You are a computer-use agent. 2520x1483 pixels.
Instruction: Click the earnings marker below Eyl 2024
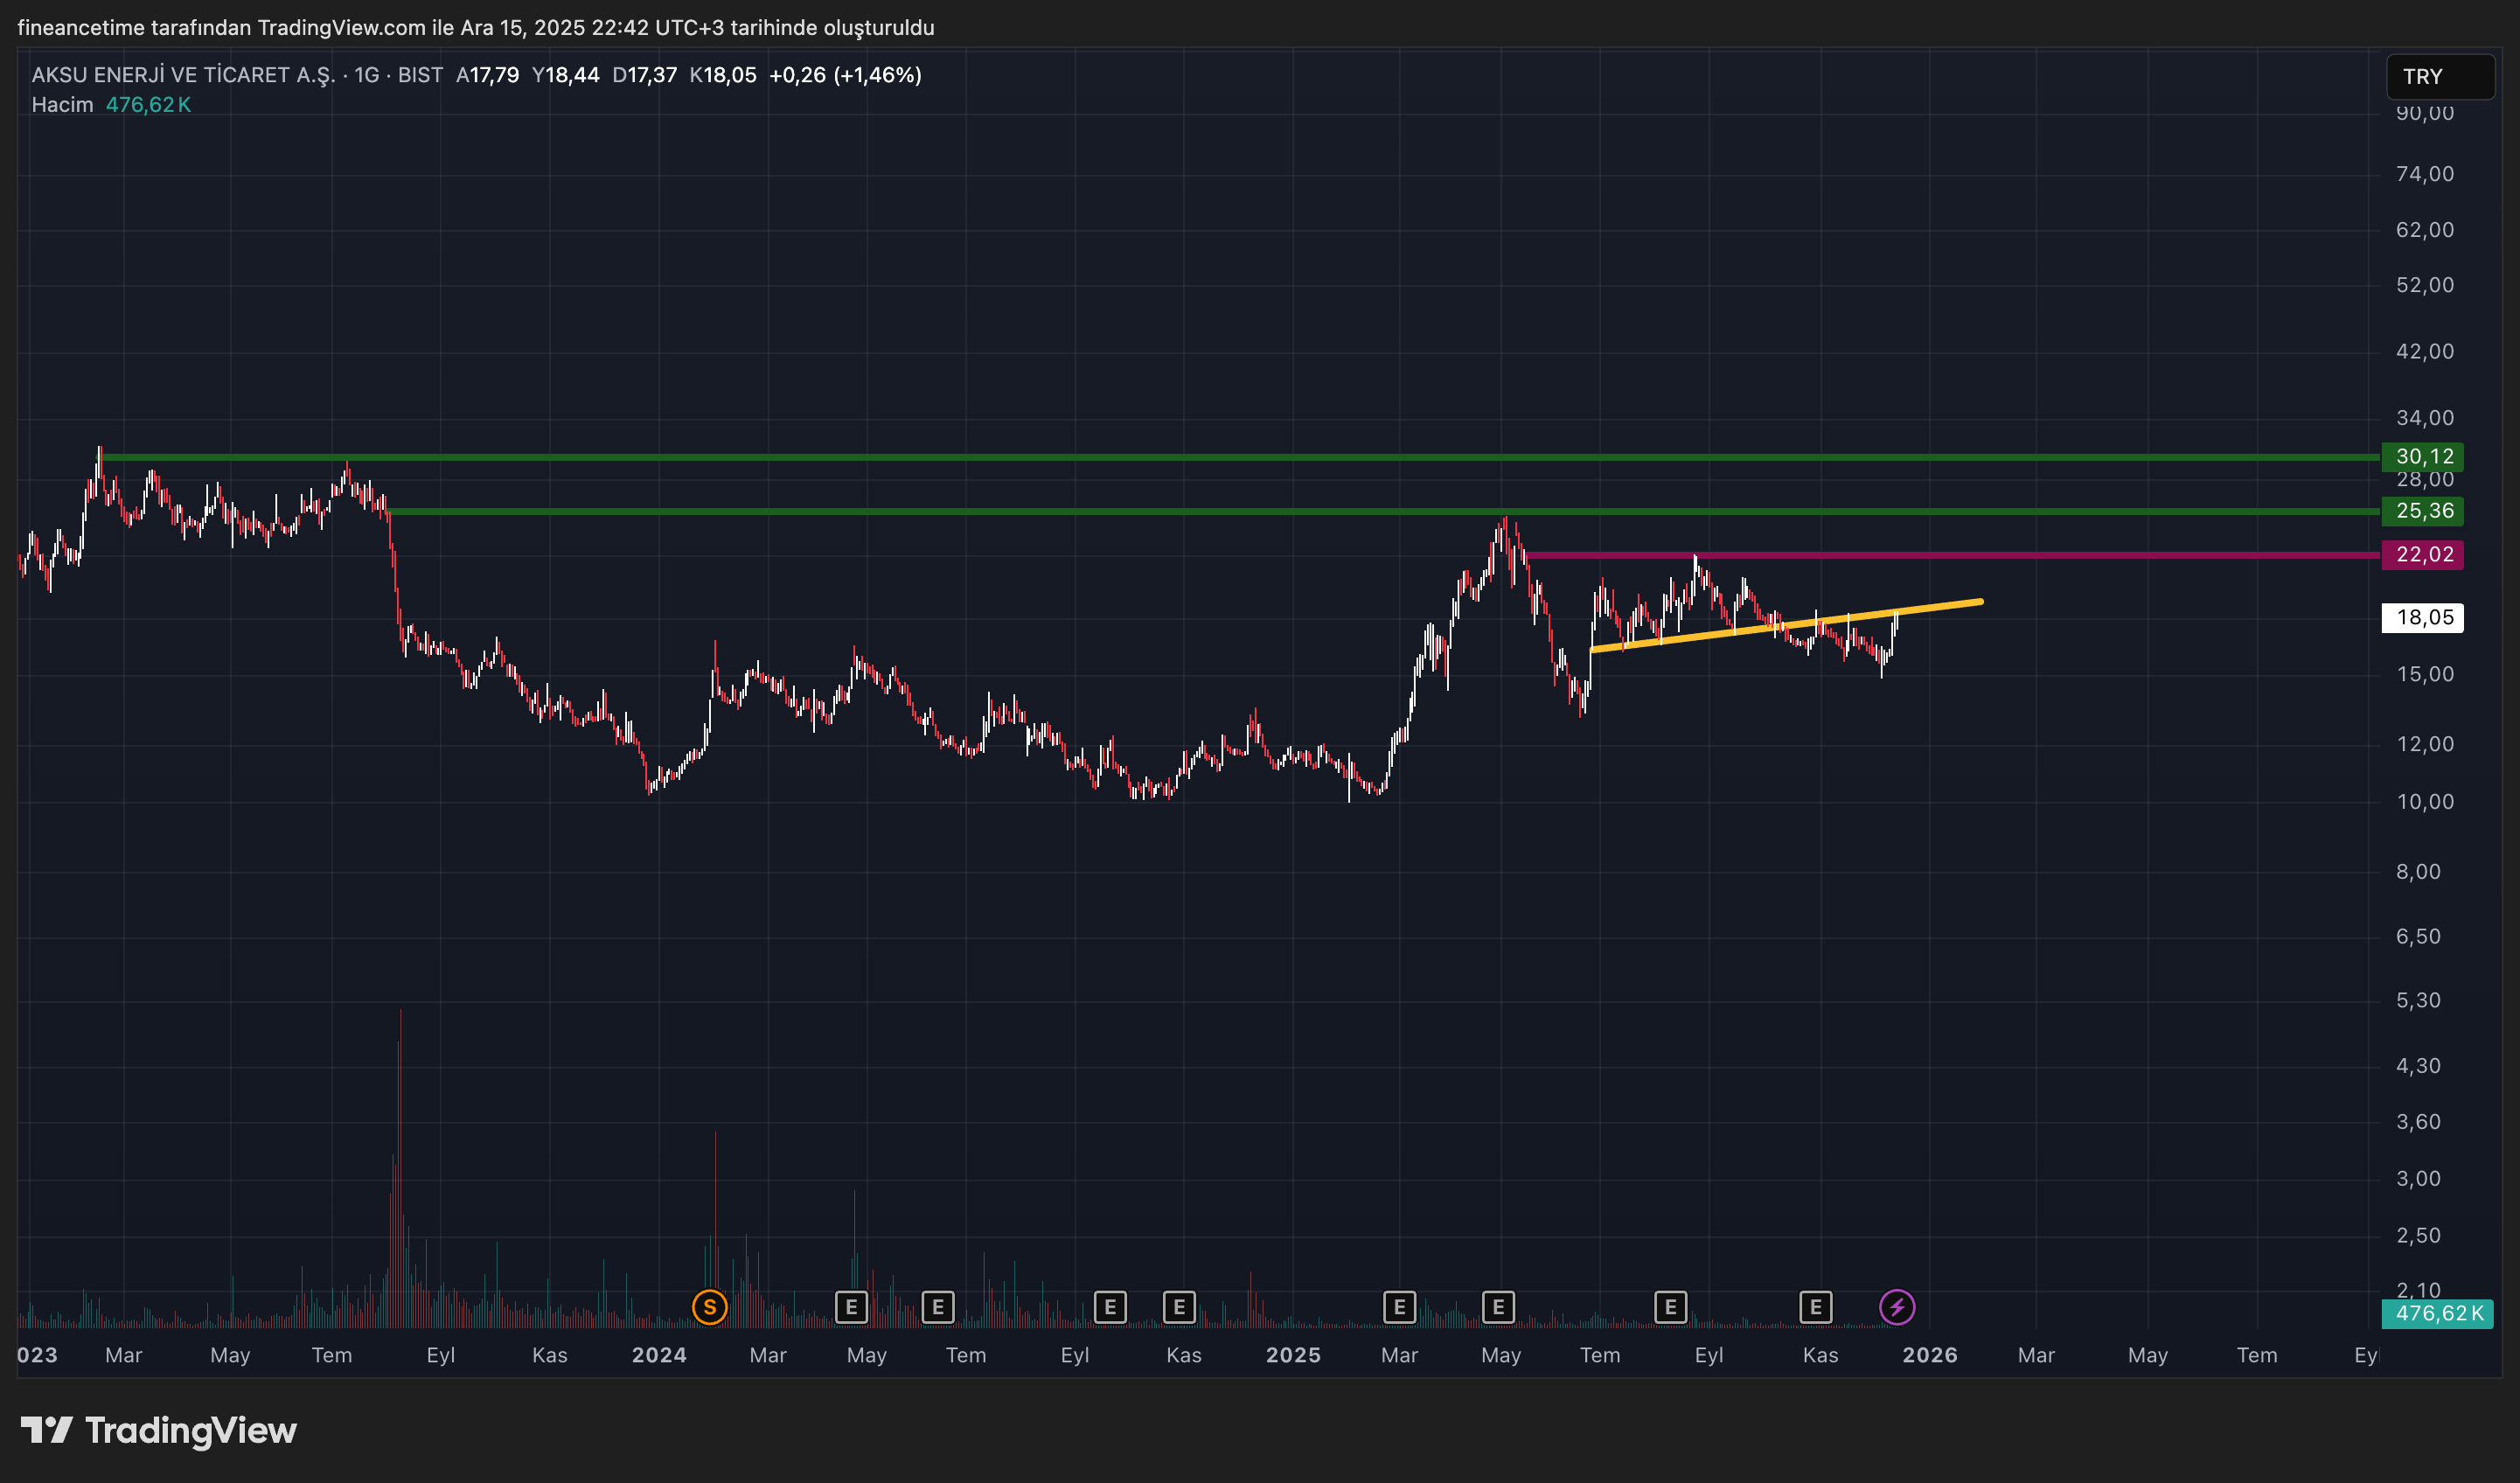click(1109, 1307)
